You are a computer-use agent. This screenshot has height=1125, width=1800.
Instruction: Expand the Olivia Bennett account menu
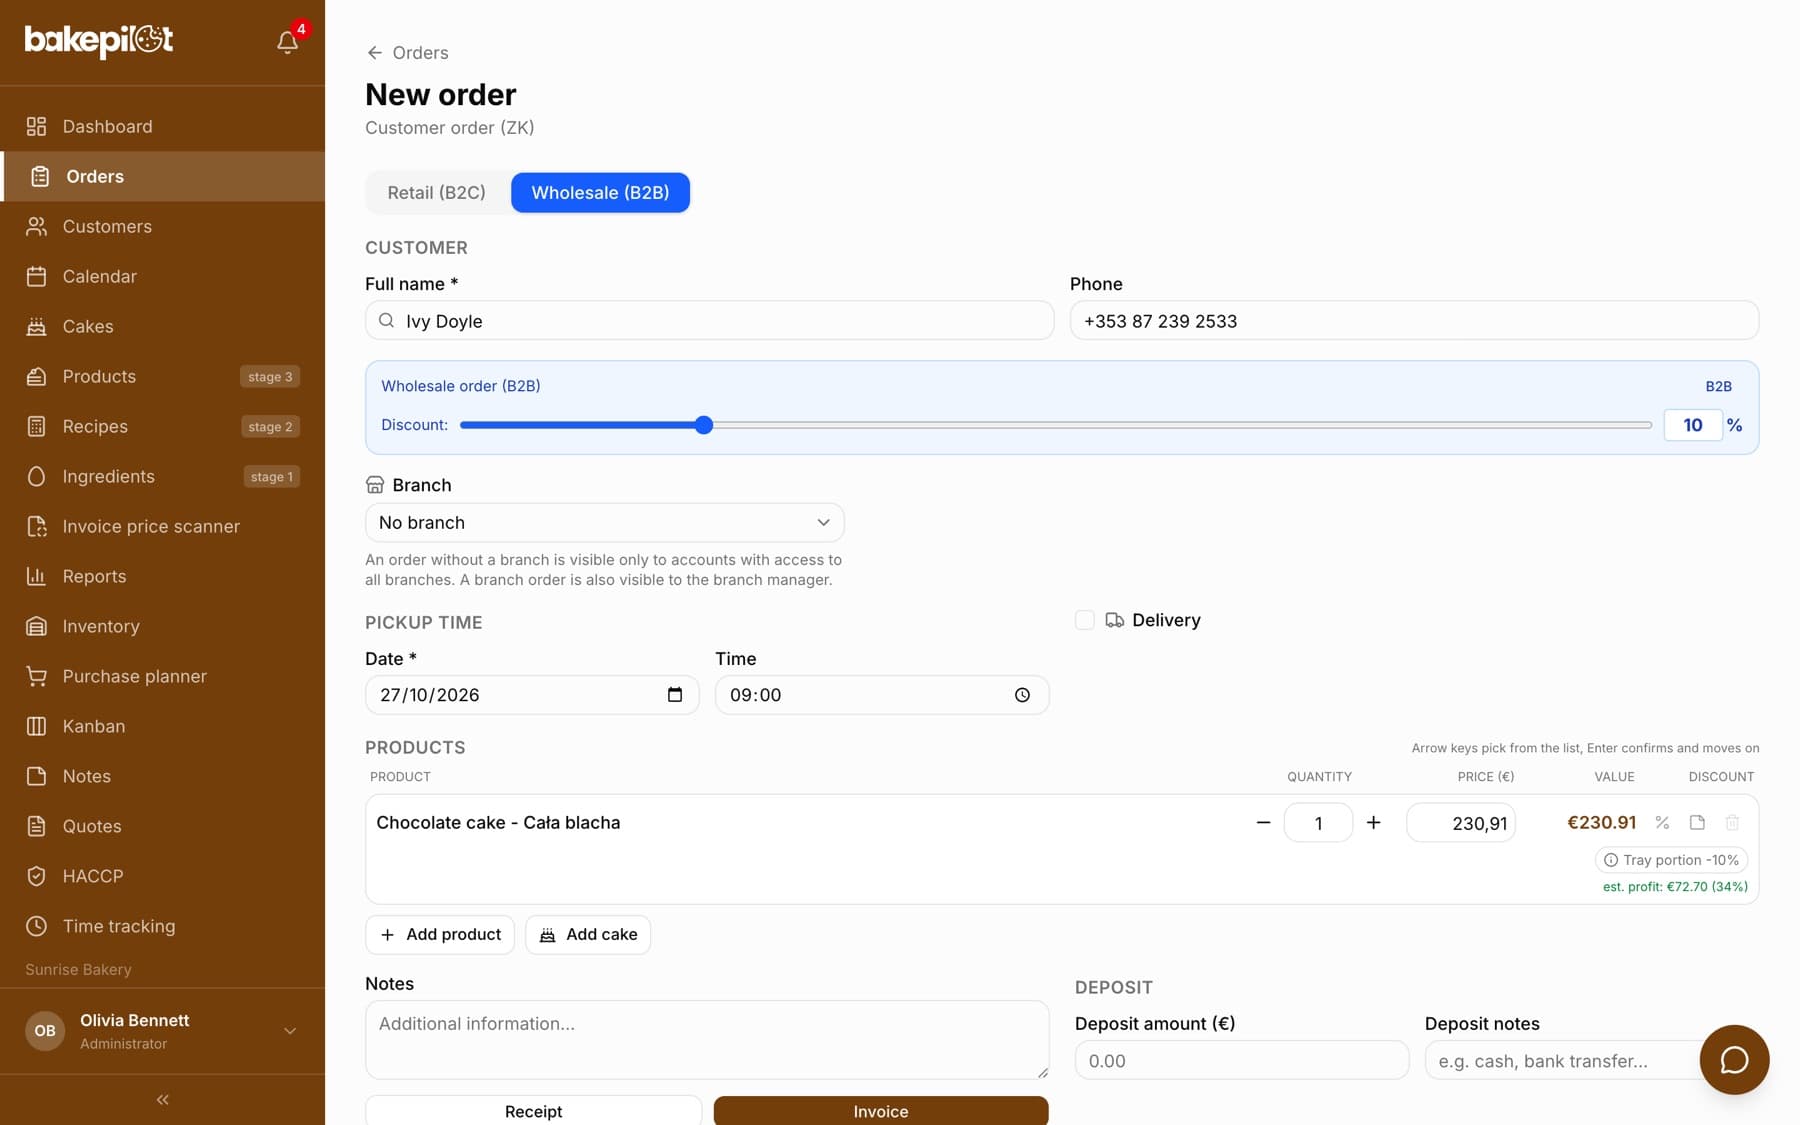pos(162,1031)
